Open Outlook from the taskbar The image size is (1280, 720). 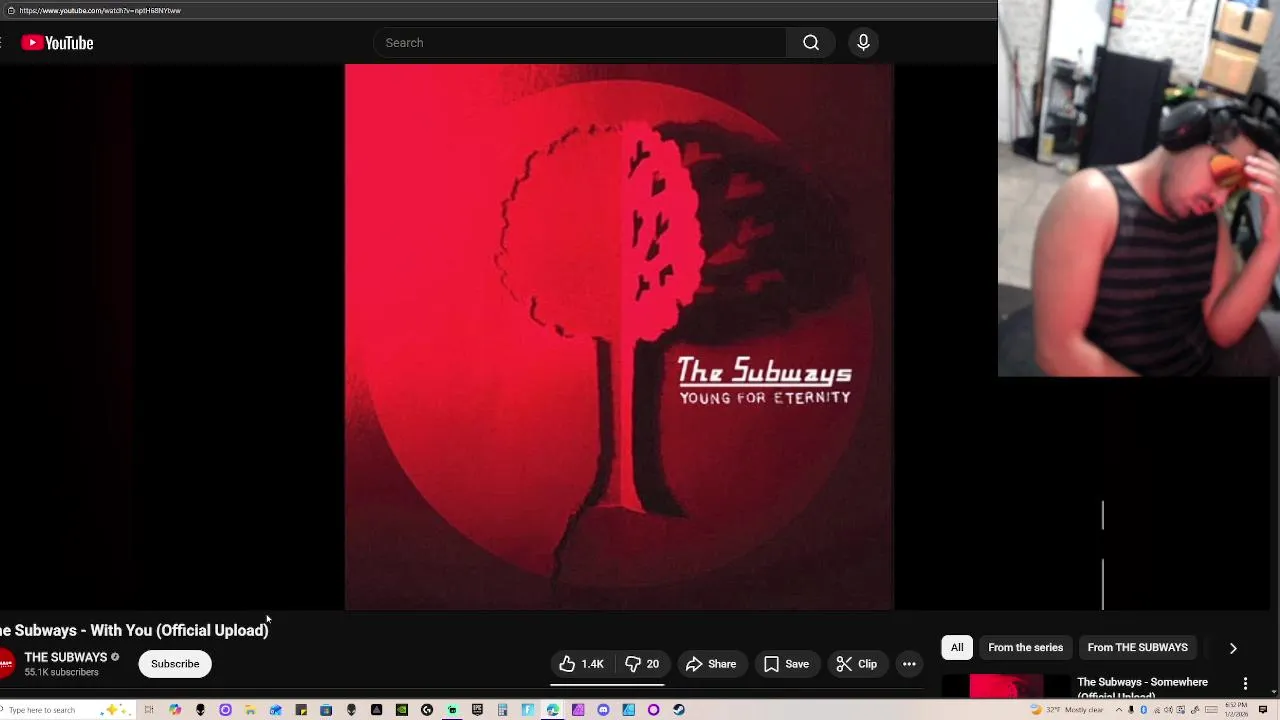point(275,710)
